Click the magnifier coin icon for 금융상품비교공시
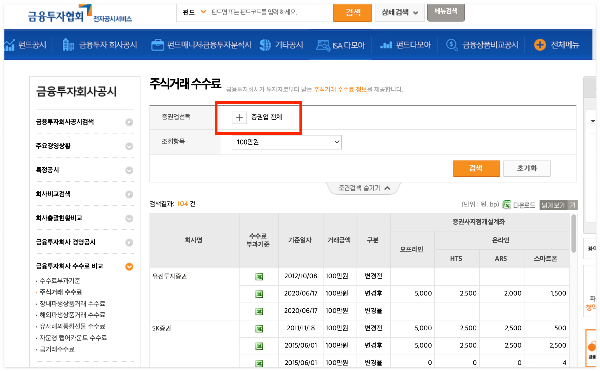The height and width of the screenshot is (371, 600). click(452, 45)
